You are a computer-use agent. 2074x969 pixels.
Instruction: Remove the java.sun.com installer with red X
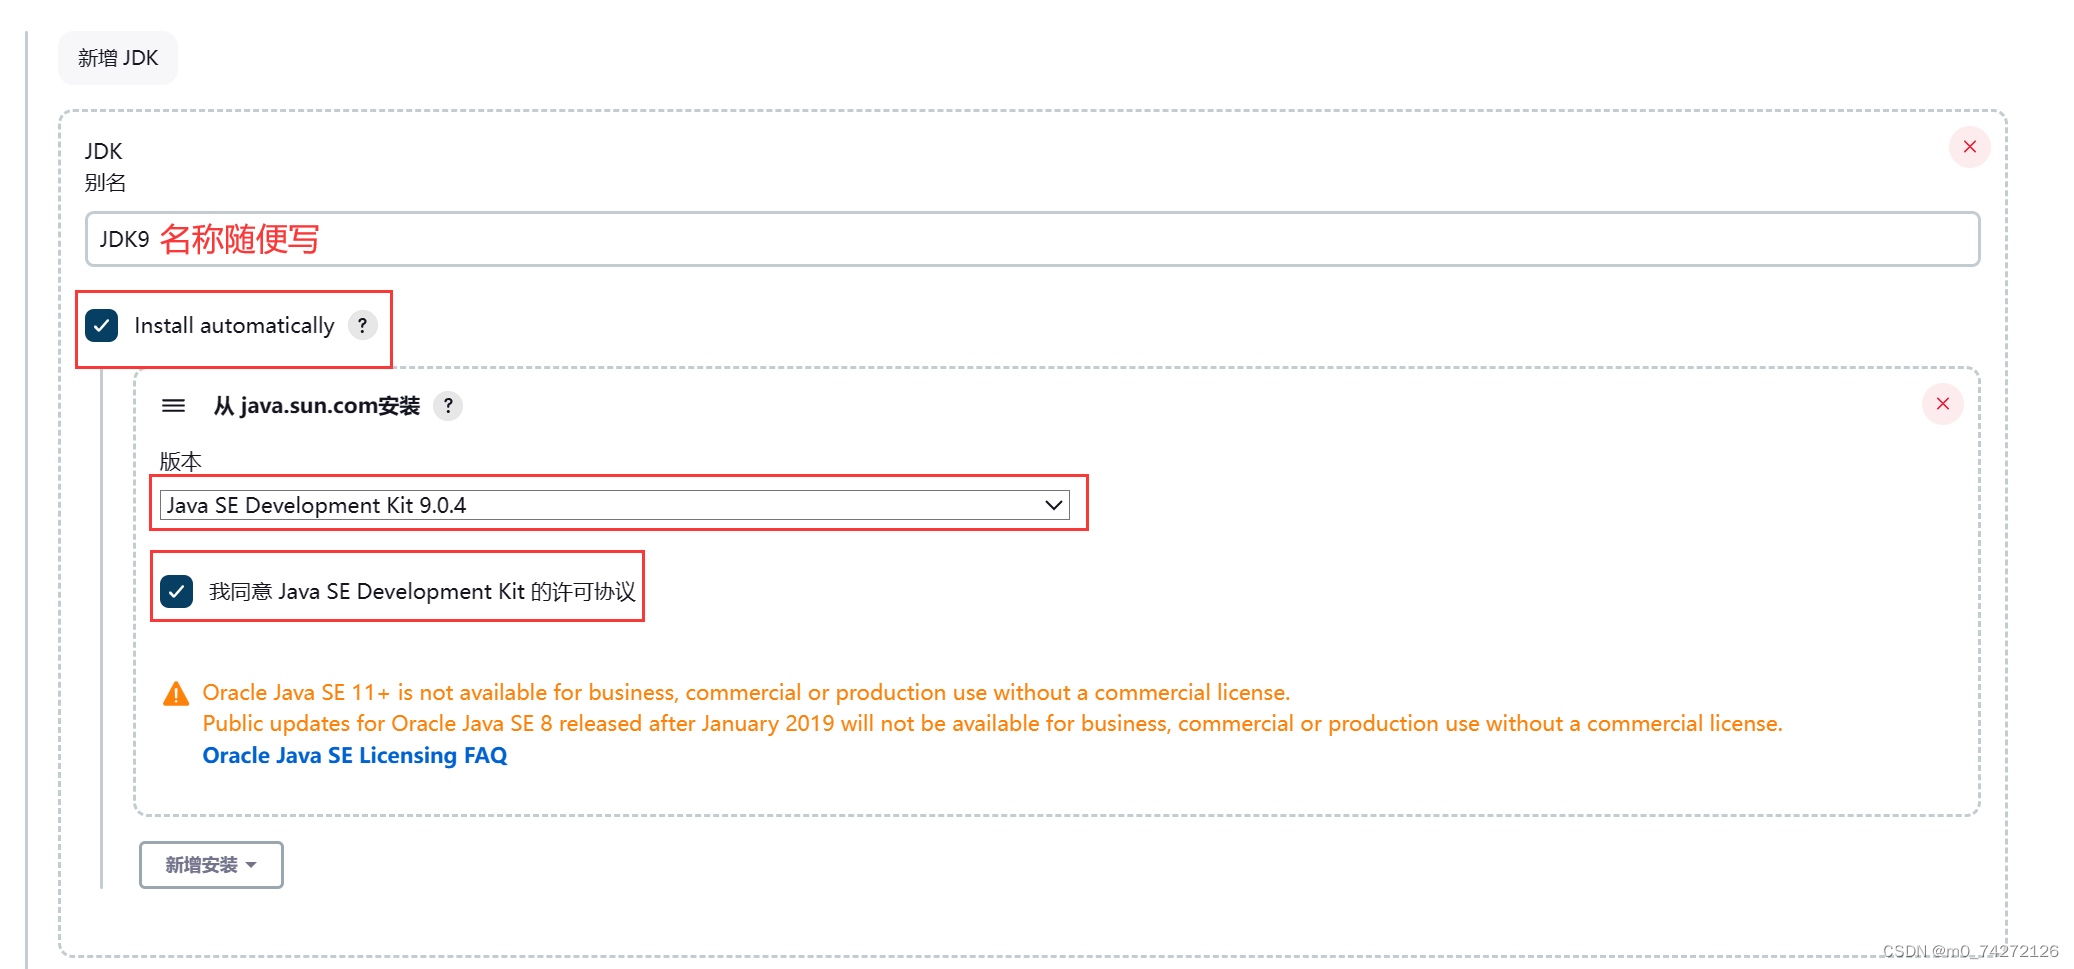point(1943,404)
